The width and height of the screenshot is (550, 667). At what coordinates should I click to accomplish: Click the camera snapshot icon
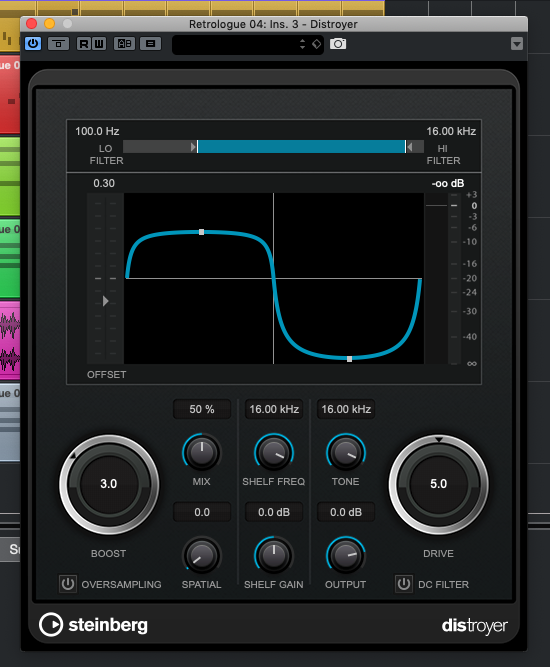pos(338,44)
